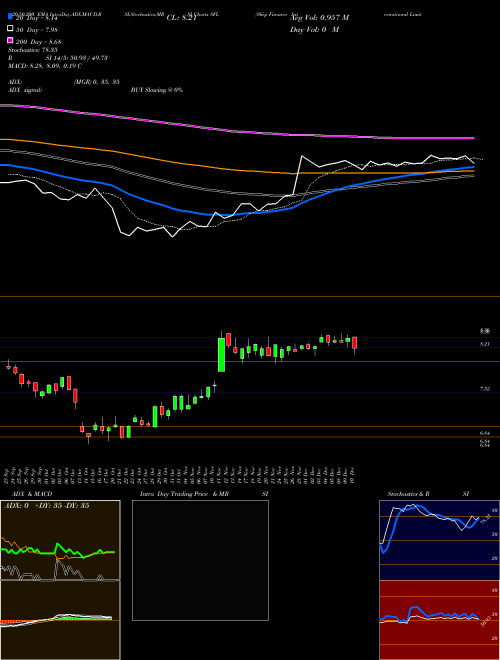Image resolution: width=500 pixels, height=660 pixels.
Task: Click the 'ADX signal:' label
Action: 25,90
